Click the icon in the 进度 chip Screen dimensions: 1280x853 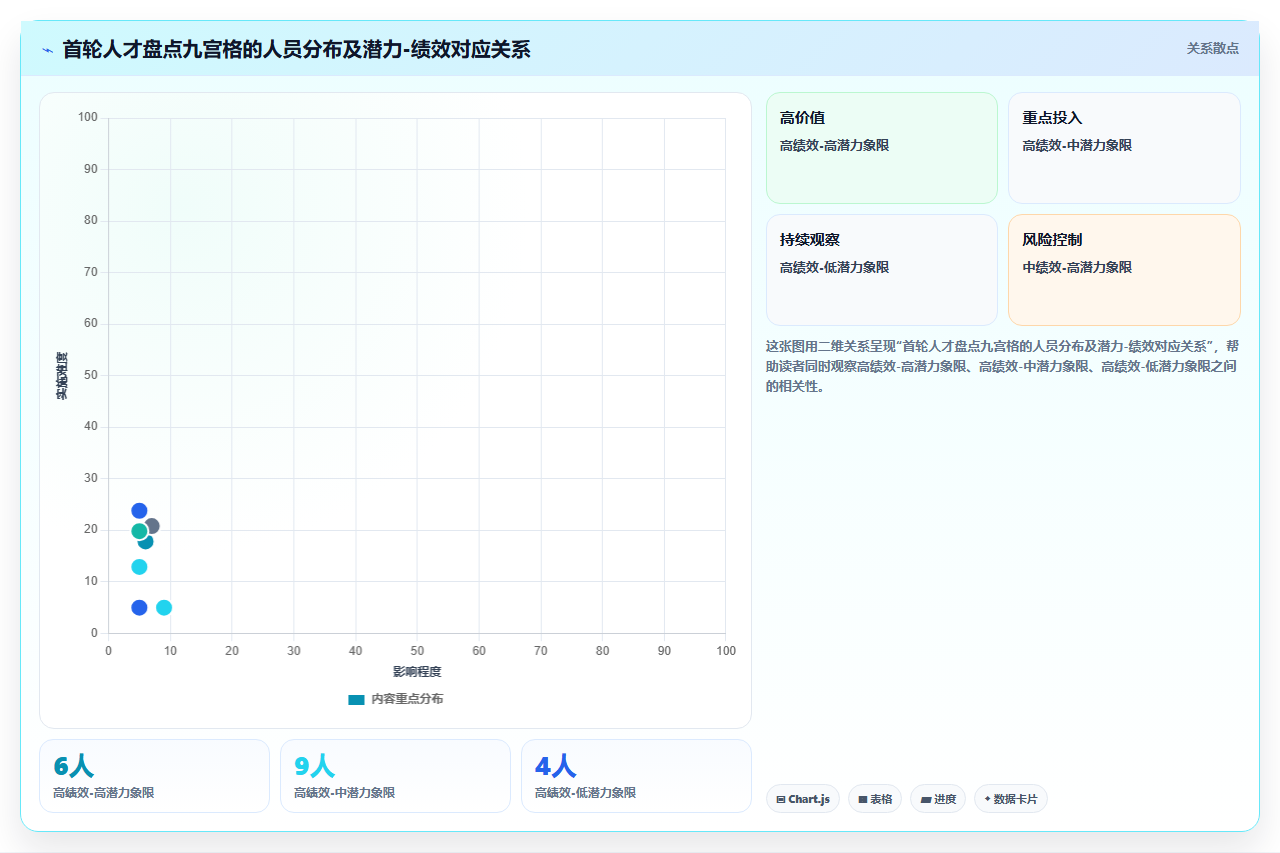pyautogui.click(x=926, y=799)
